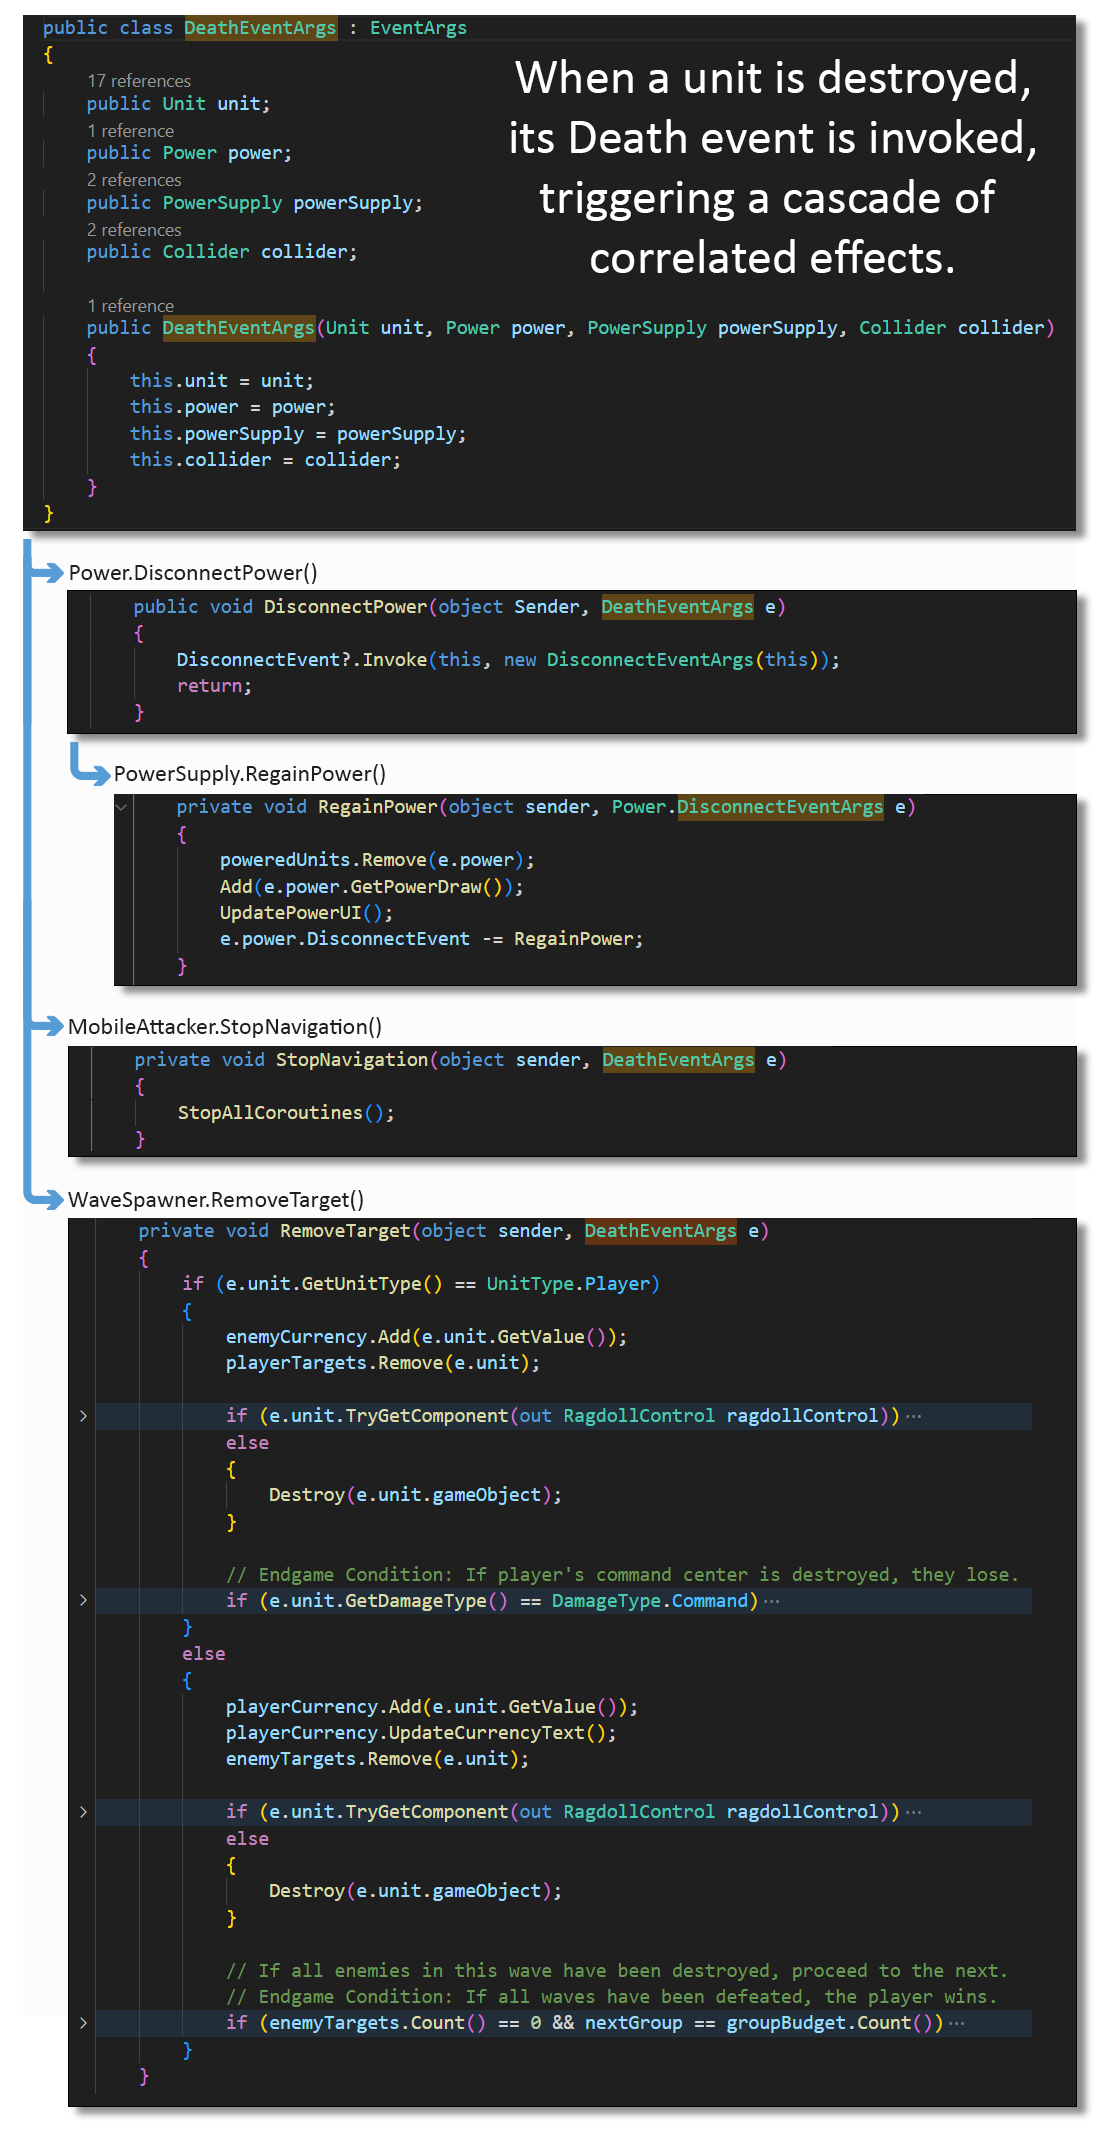The width and height of the screenshot is (1100, 2130).
Task: Click the WaveSpawner.RemoveTarget() heading label
Action: pos(216,1200)
